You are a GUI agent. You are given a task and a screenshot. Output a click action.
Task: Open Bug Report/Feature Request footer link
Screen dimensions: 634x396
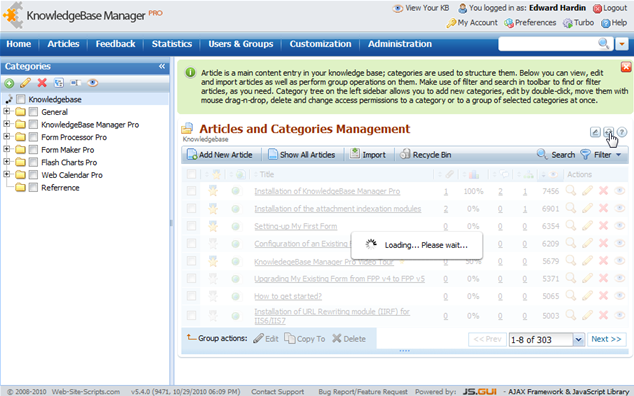click(363, 392)
